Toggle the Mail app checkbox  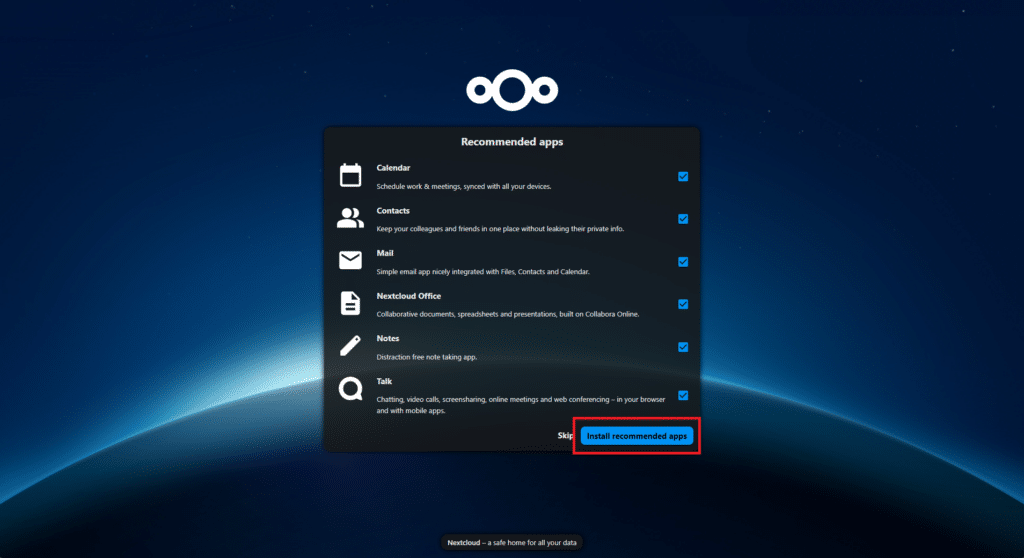683,262
